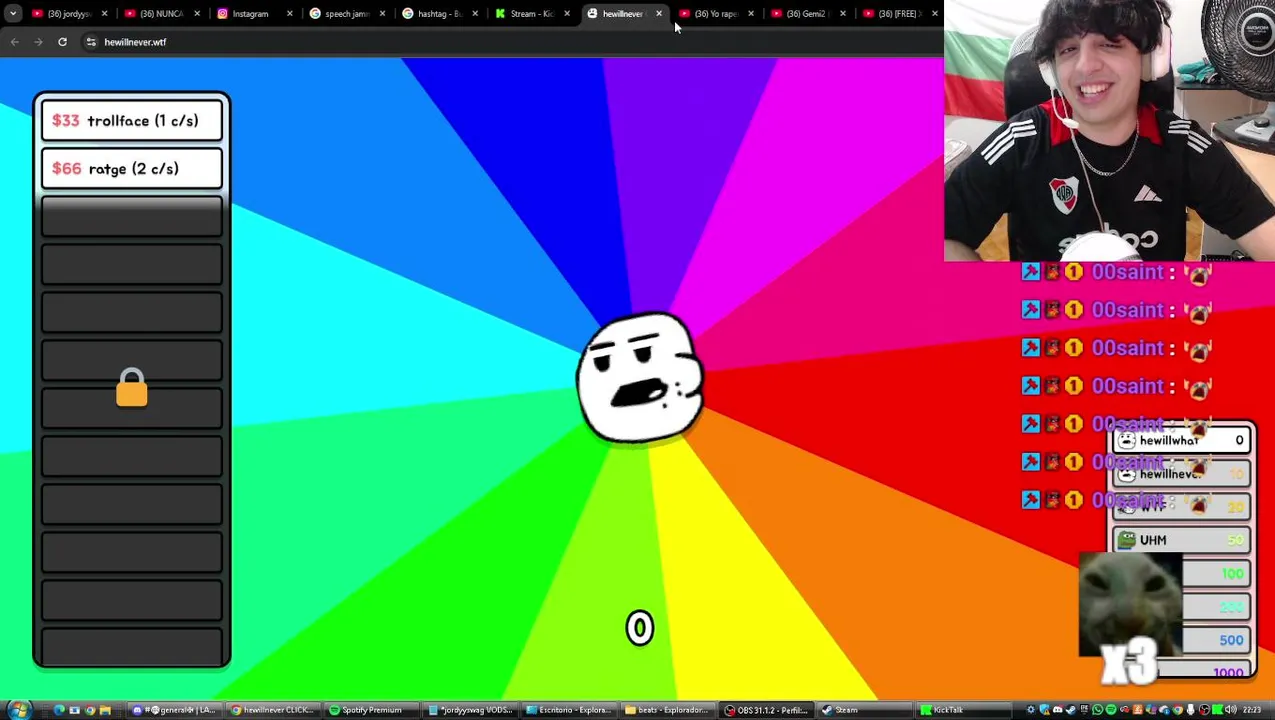The image size is (1275, 720).
Task: Click the score counter showing 0
Action: pos(640,628)
